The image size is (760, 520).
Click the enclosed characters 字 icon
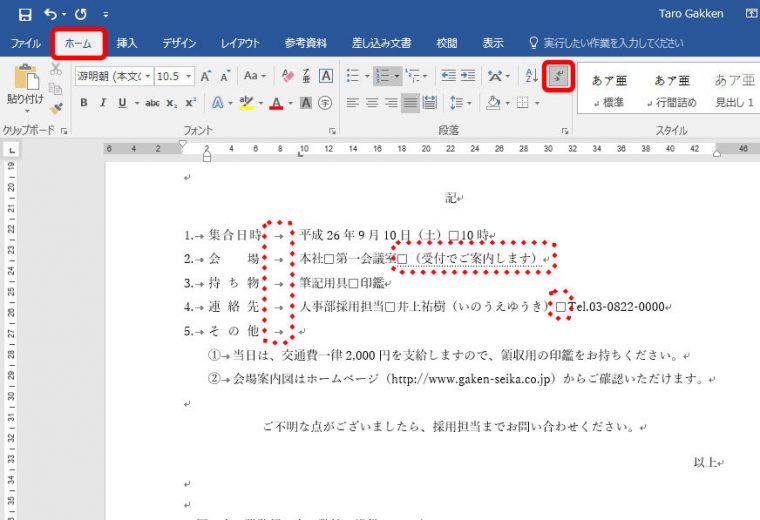click(x=325, y=103)
